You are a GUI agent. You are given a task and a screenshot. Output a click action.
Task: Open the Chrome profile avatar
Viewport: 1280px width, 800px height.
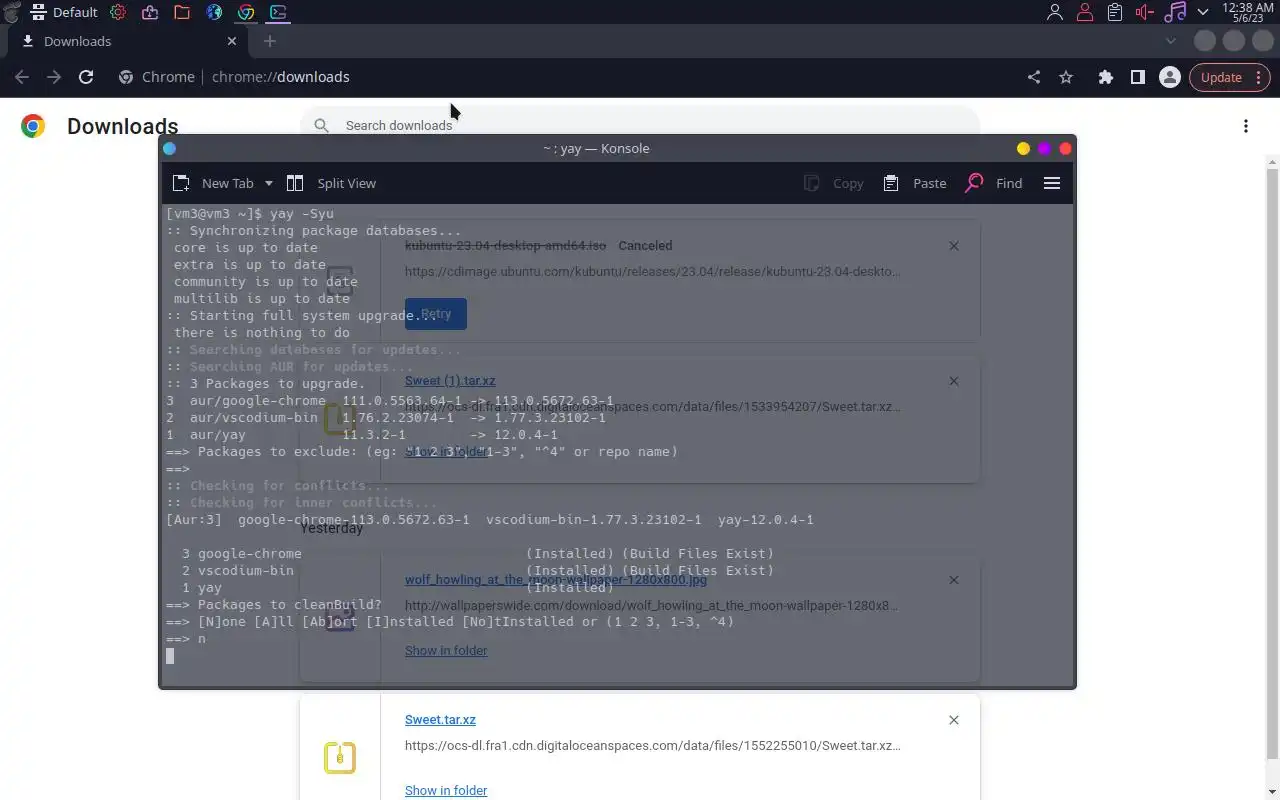click(x=1169, y=77)
